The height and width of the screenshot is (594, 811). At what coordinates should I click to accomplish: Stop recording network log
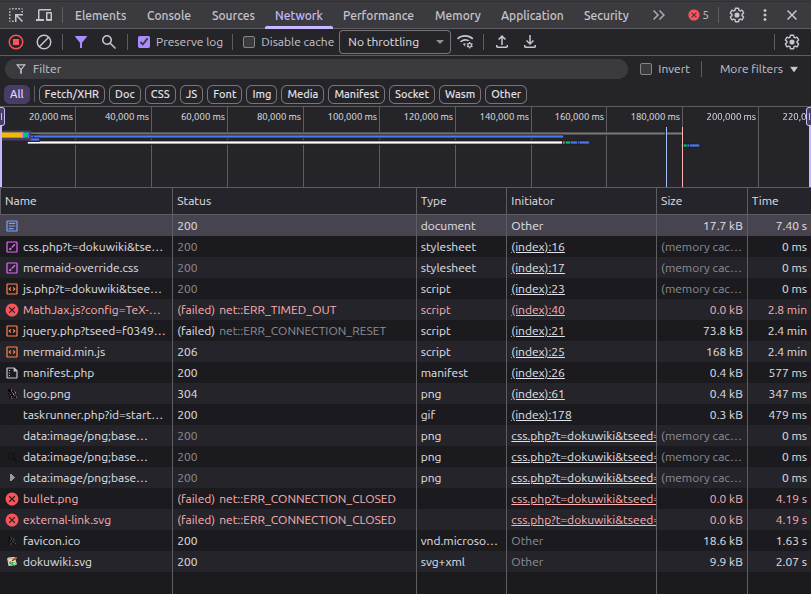click(16, 42)
